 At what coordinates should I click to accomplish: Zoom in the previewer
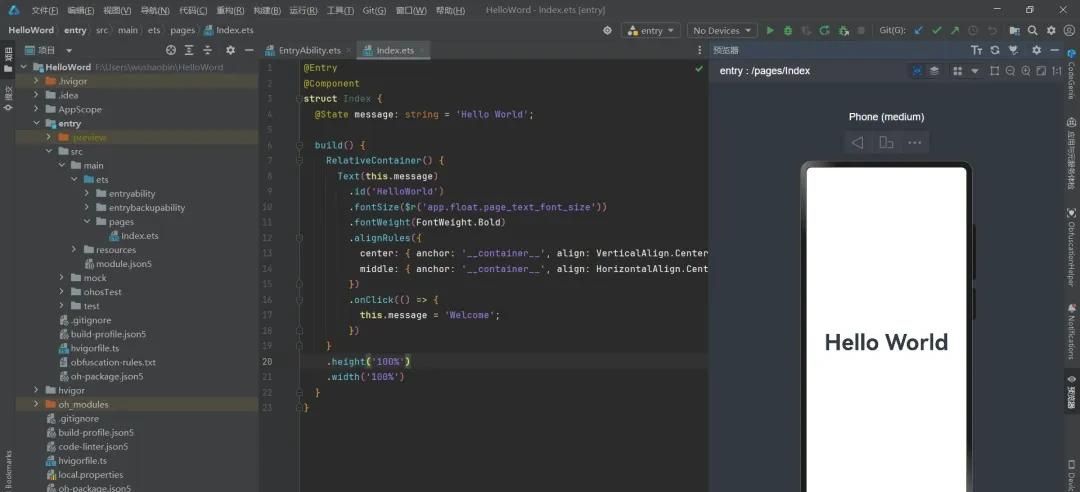[x=1026, y=71]
